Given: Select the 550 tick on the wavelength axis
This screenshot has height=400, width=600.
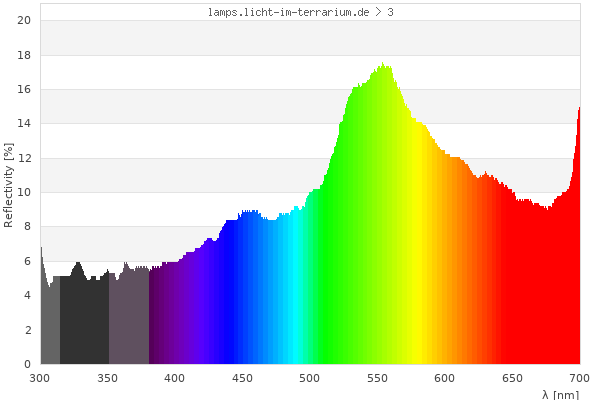Looking at the screenshot, I should (x=377, y=378).
